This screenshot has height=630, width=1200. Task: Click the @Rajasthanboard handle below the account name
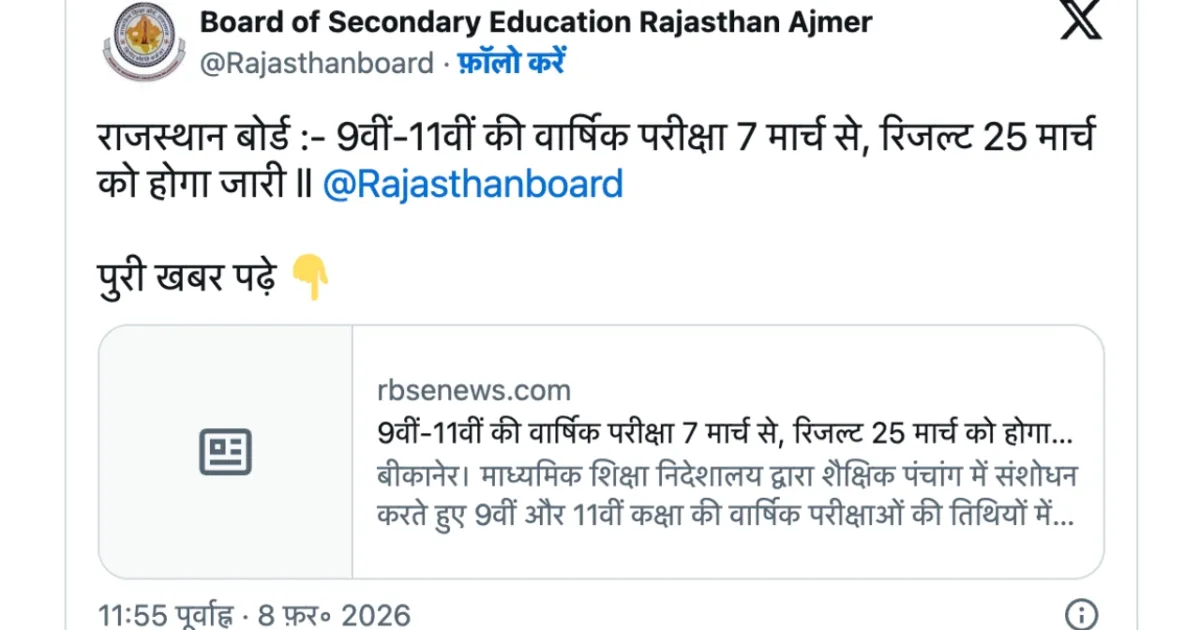[317, 63]
